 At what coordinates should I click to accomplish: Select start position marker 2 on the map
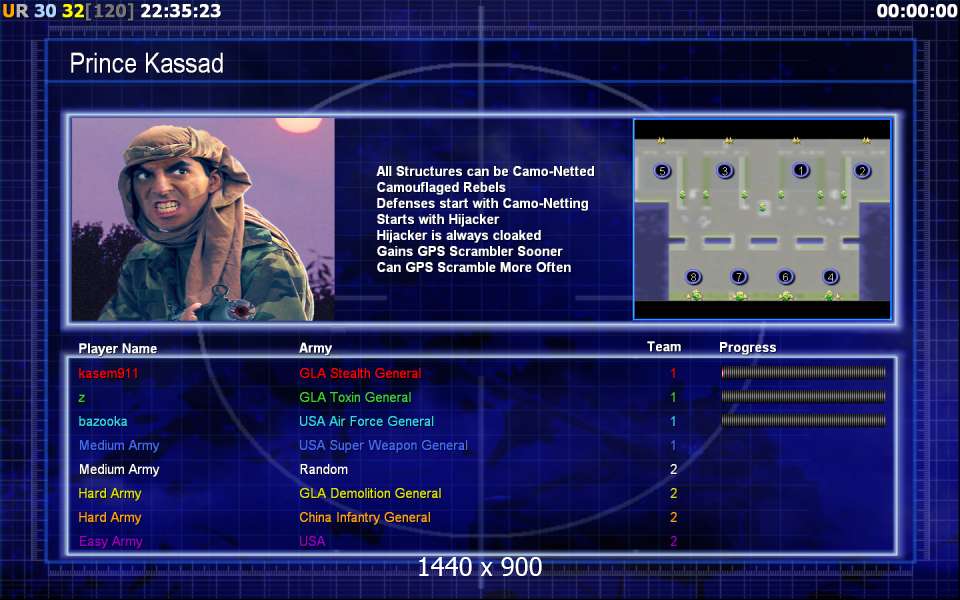coord(862,171)
